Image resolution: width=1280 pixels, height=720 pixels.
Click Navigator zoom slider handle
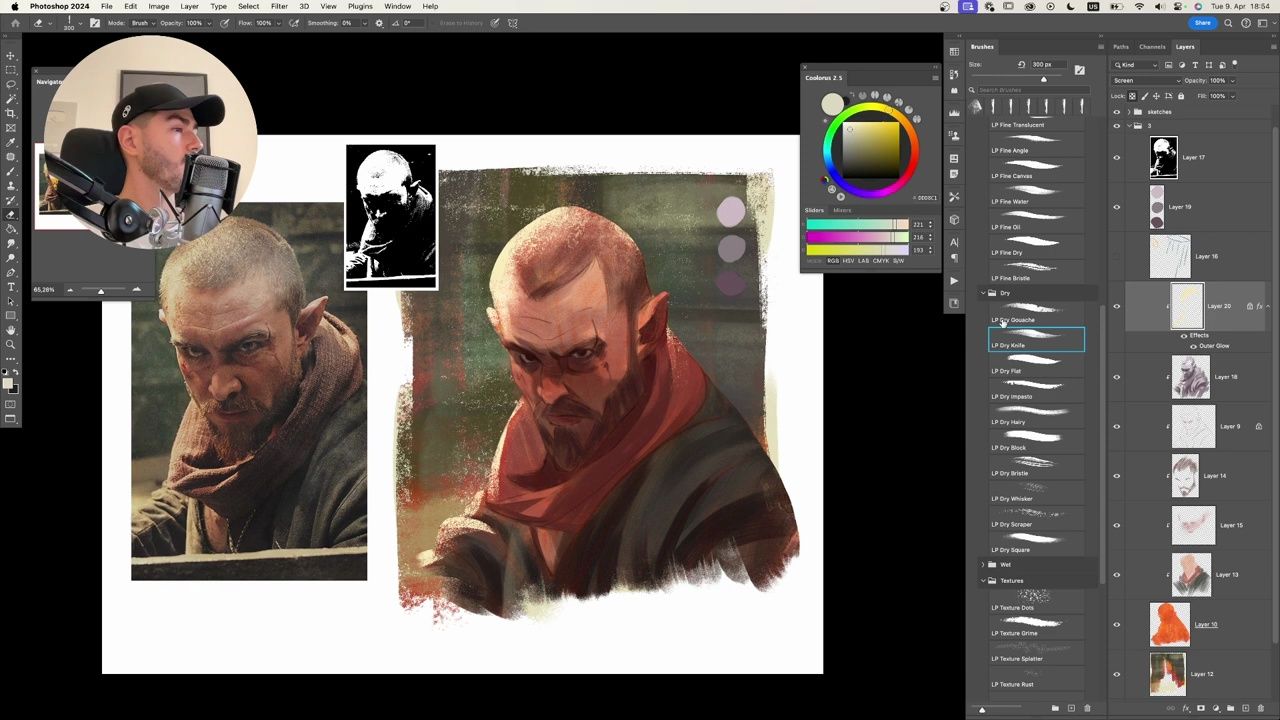[x=100, y=290]
